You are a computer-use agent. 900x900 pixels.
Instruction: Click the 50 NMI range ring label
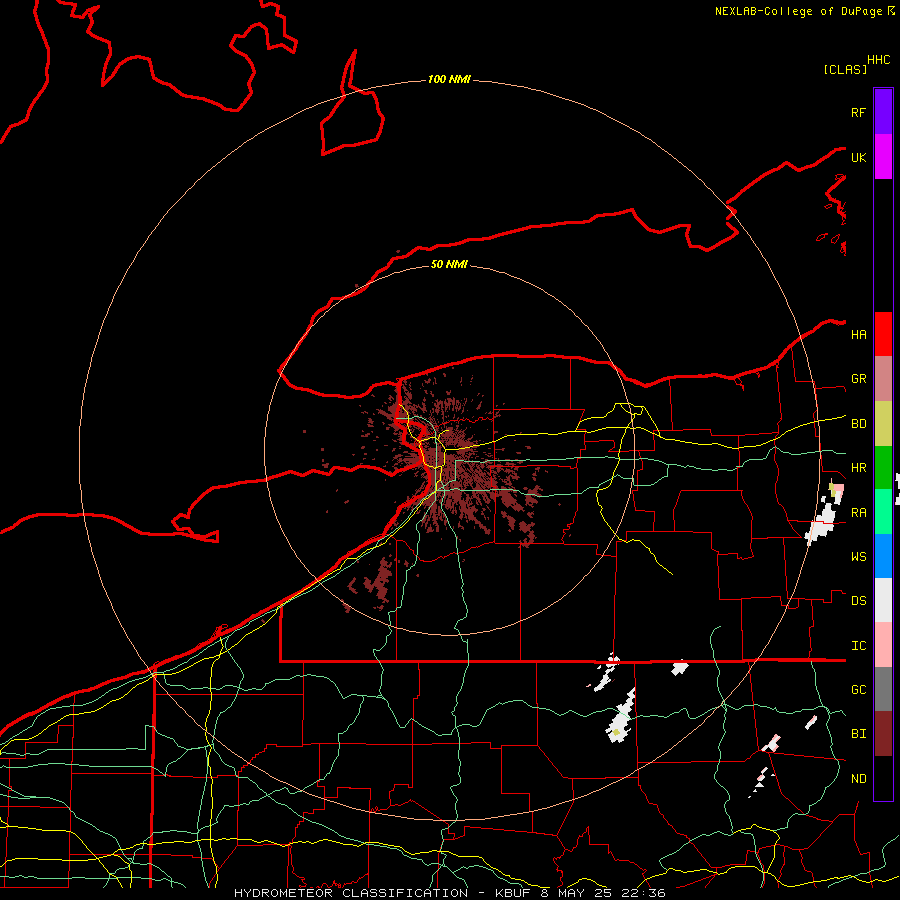click(449, 264)
